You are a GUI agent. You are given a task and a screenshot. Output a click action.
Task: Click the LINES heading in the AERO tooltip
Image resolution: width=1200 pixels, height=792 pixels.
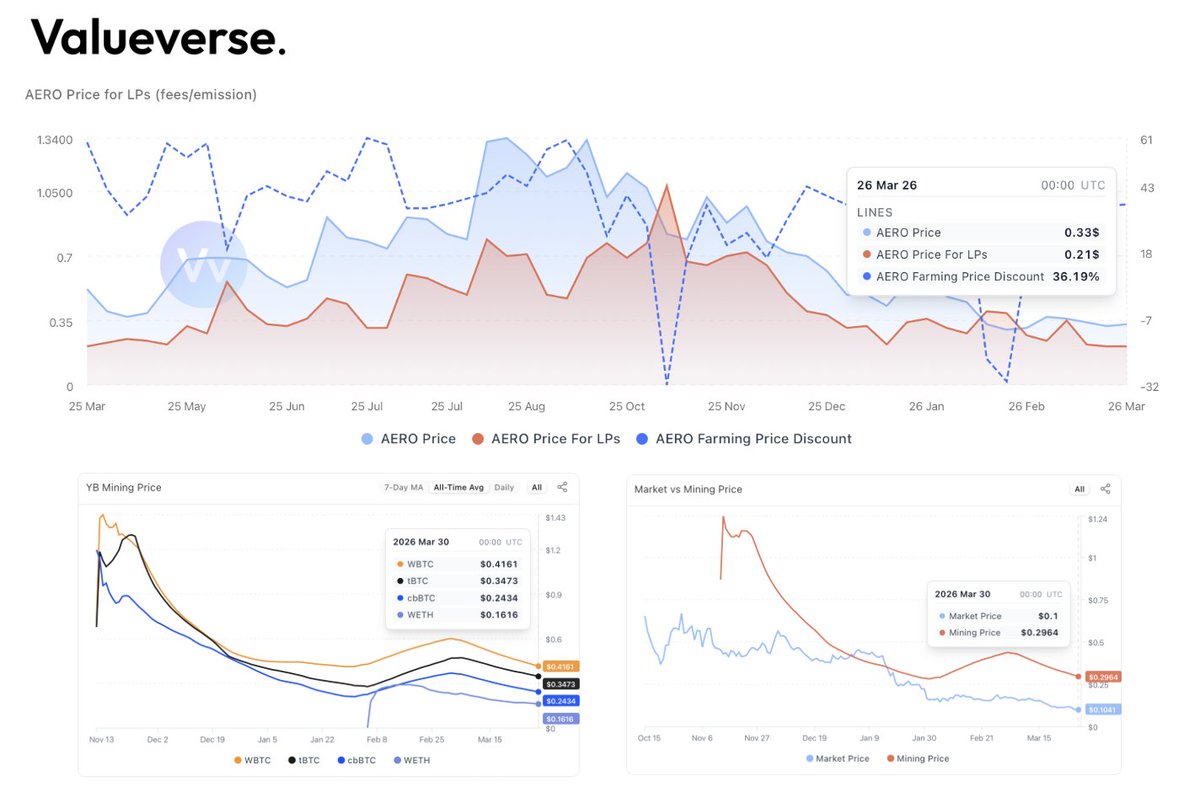pos(875,212)
